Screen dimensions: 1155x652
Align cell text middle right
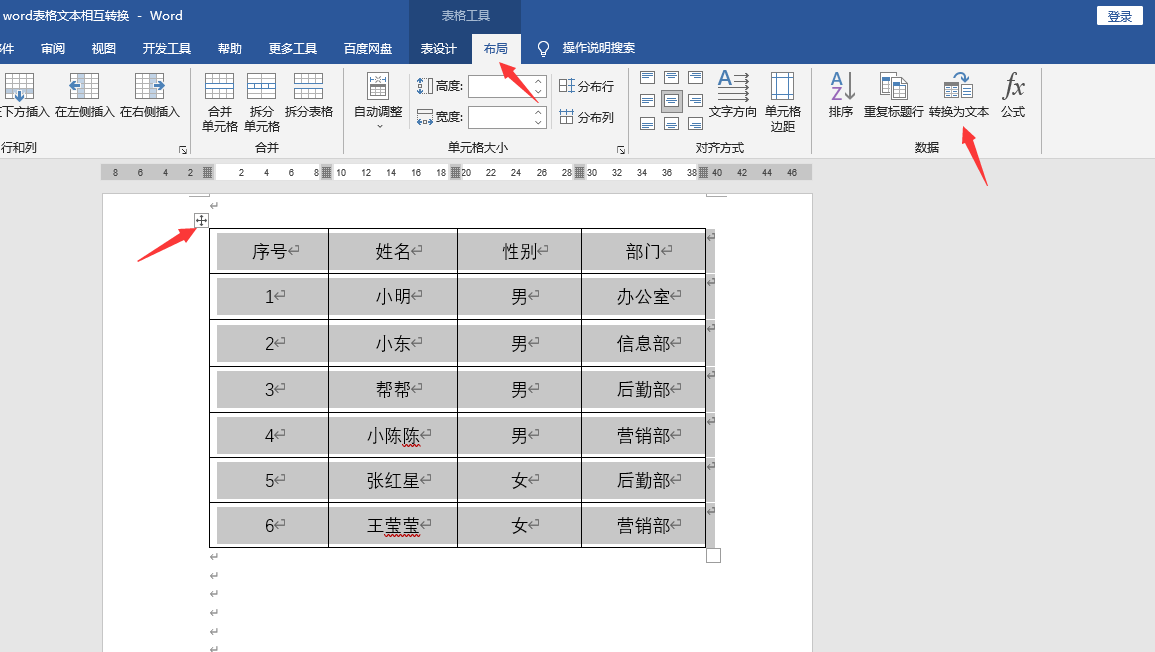point(695,100)
